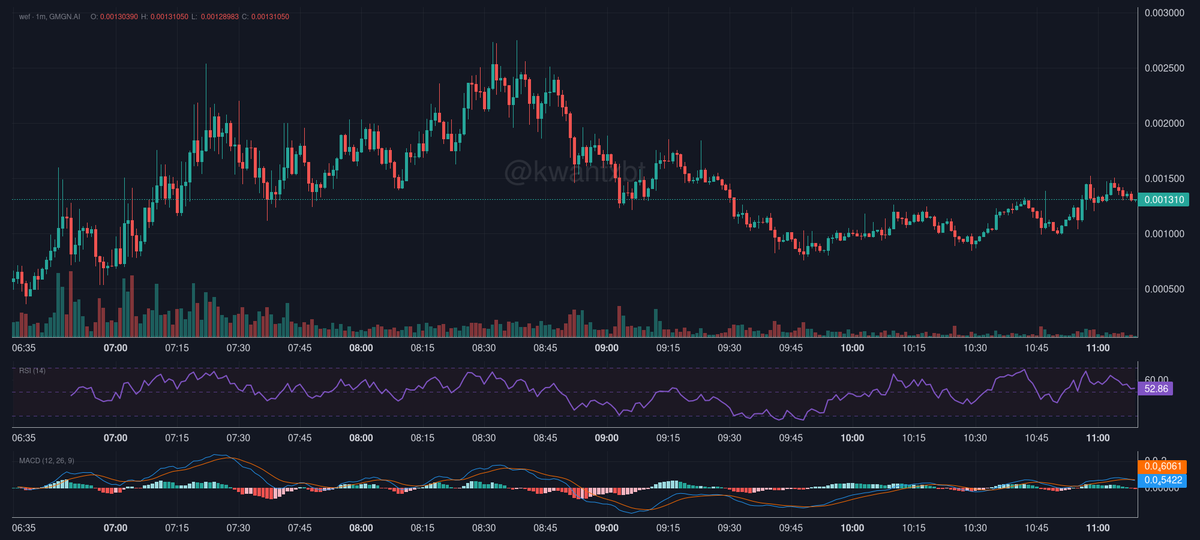Click the 0.001500 price axis label
1200x540 pixels.
1165,179
